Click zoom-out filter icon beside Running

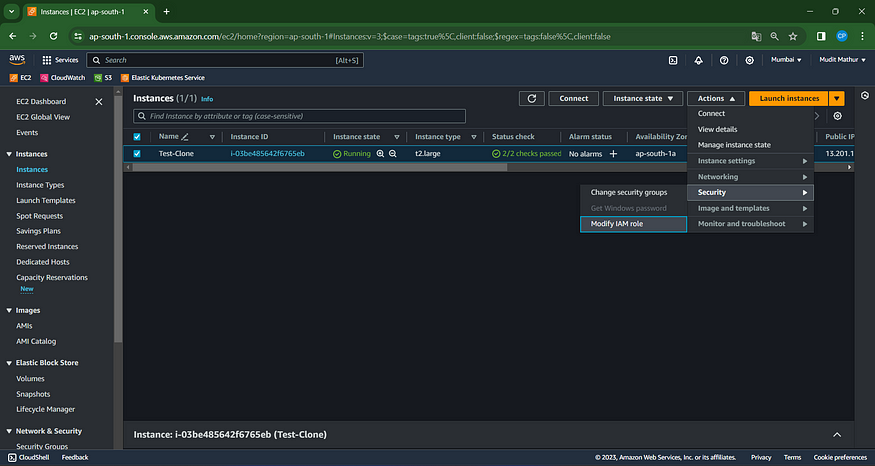(x=393, y=153)
